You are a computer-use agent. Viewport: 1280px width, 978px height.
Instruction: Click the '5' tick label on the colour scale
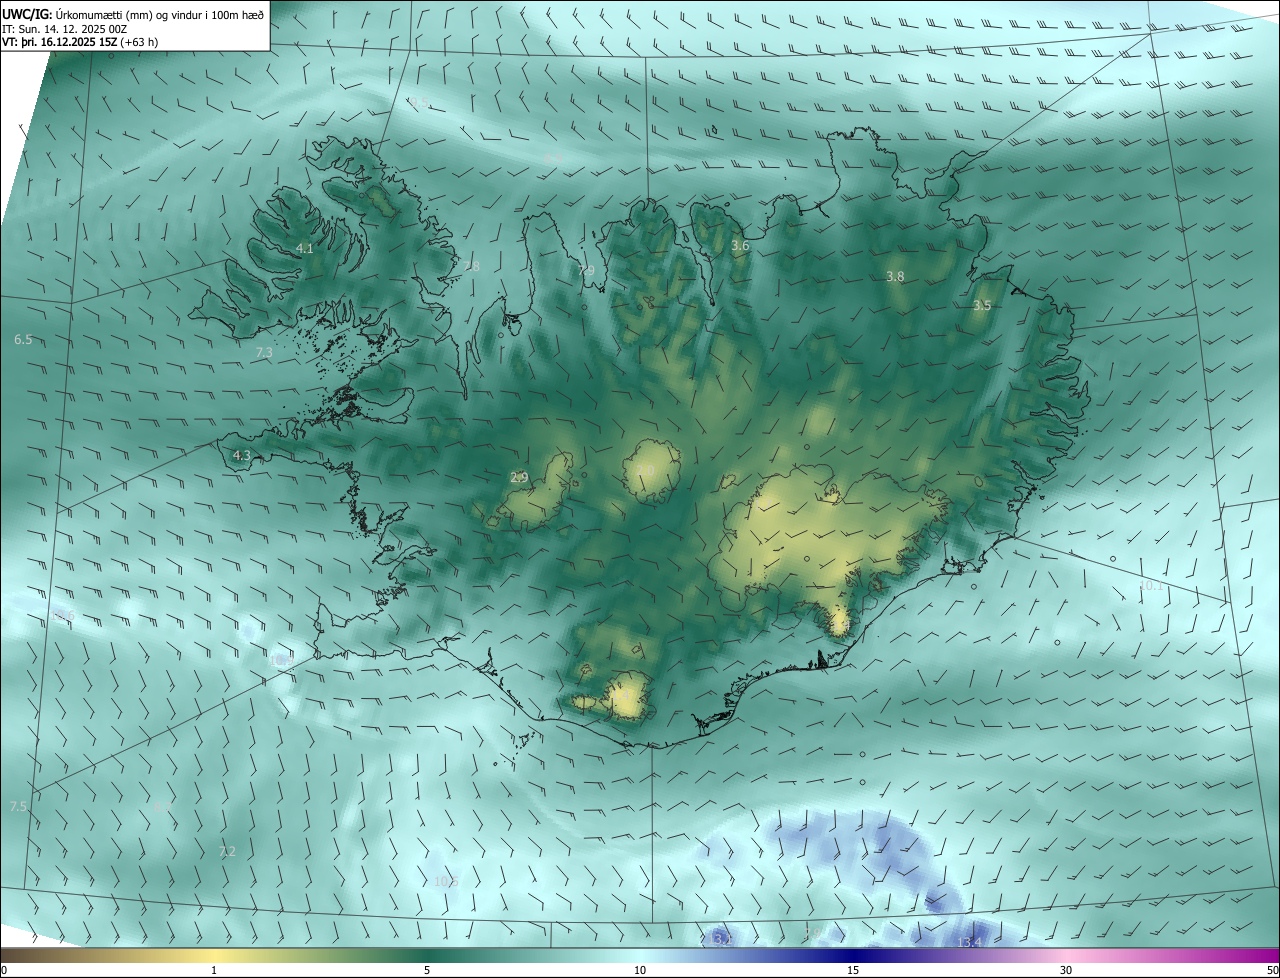click(x=427, y=971)
